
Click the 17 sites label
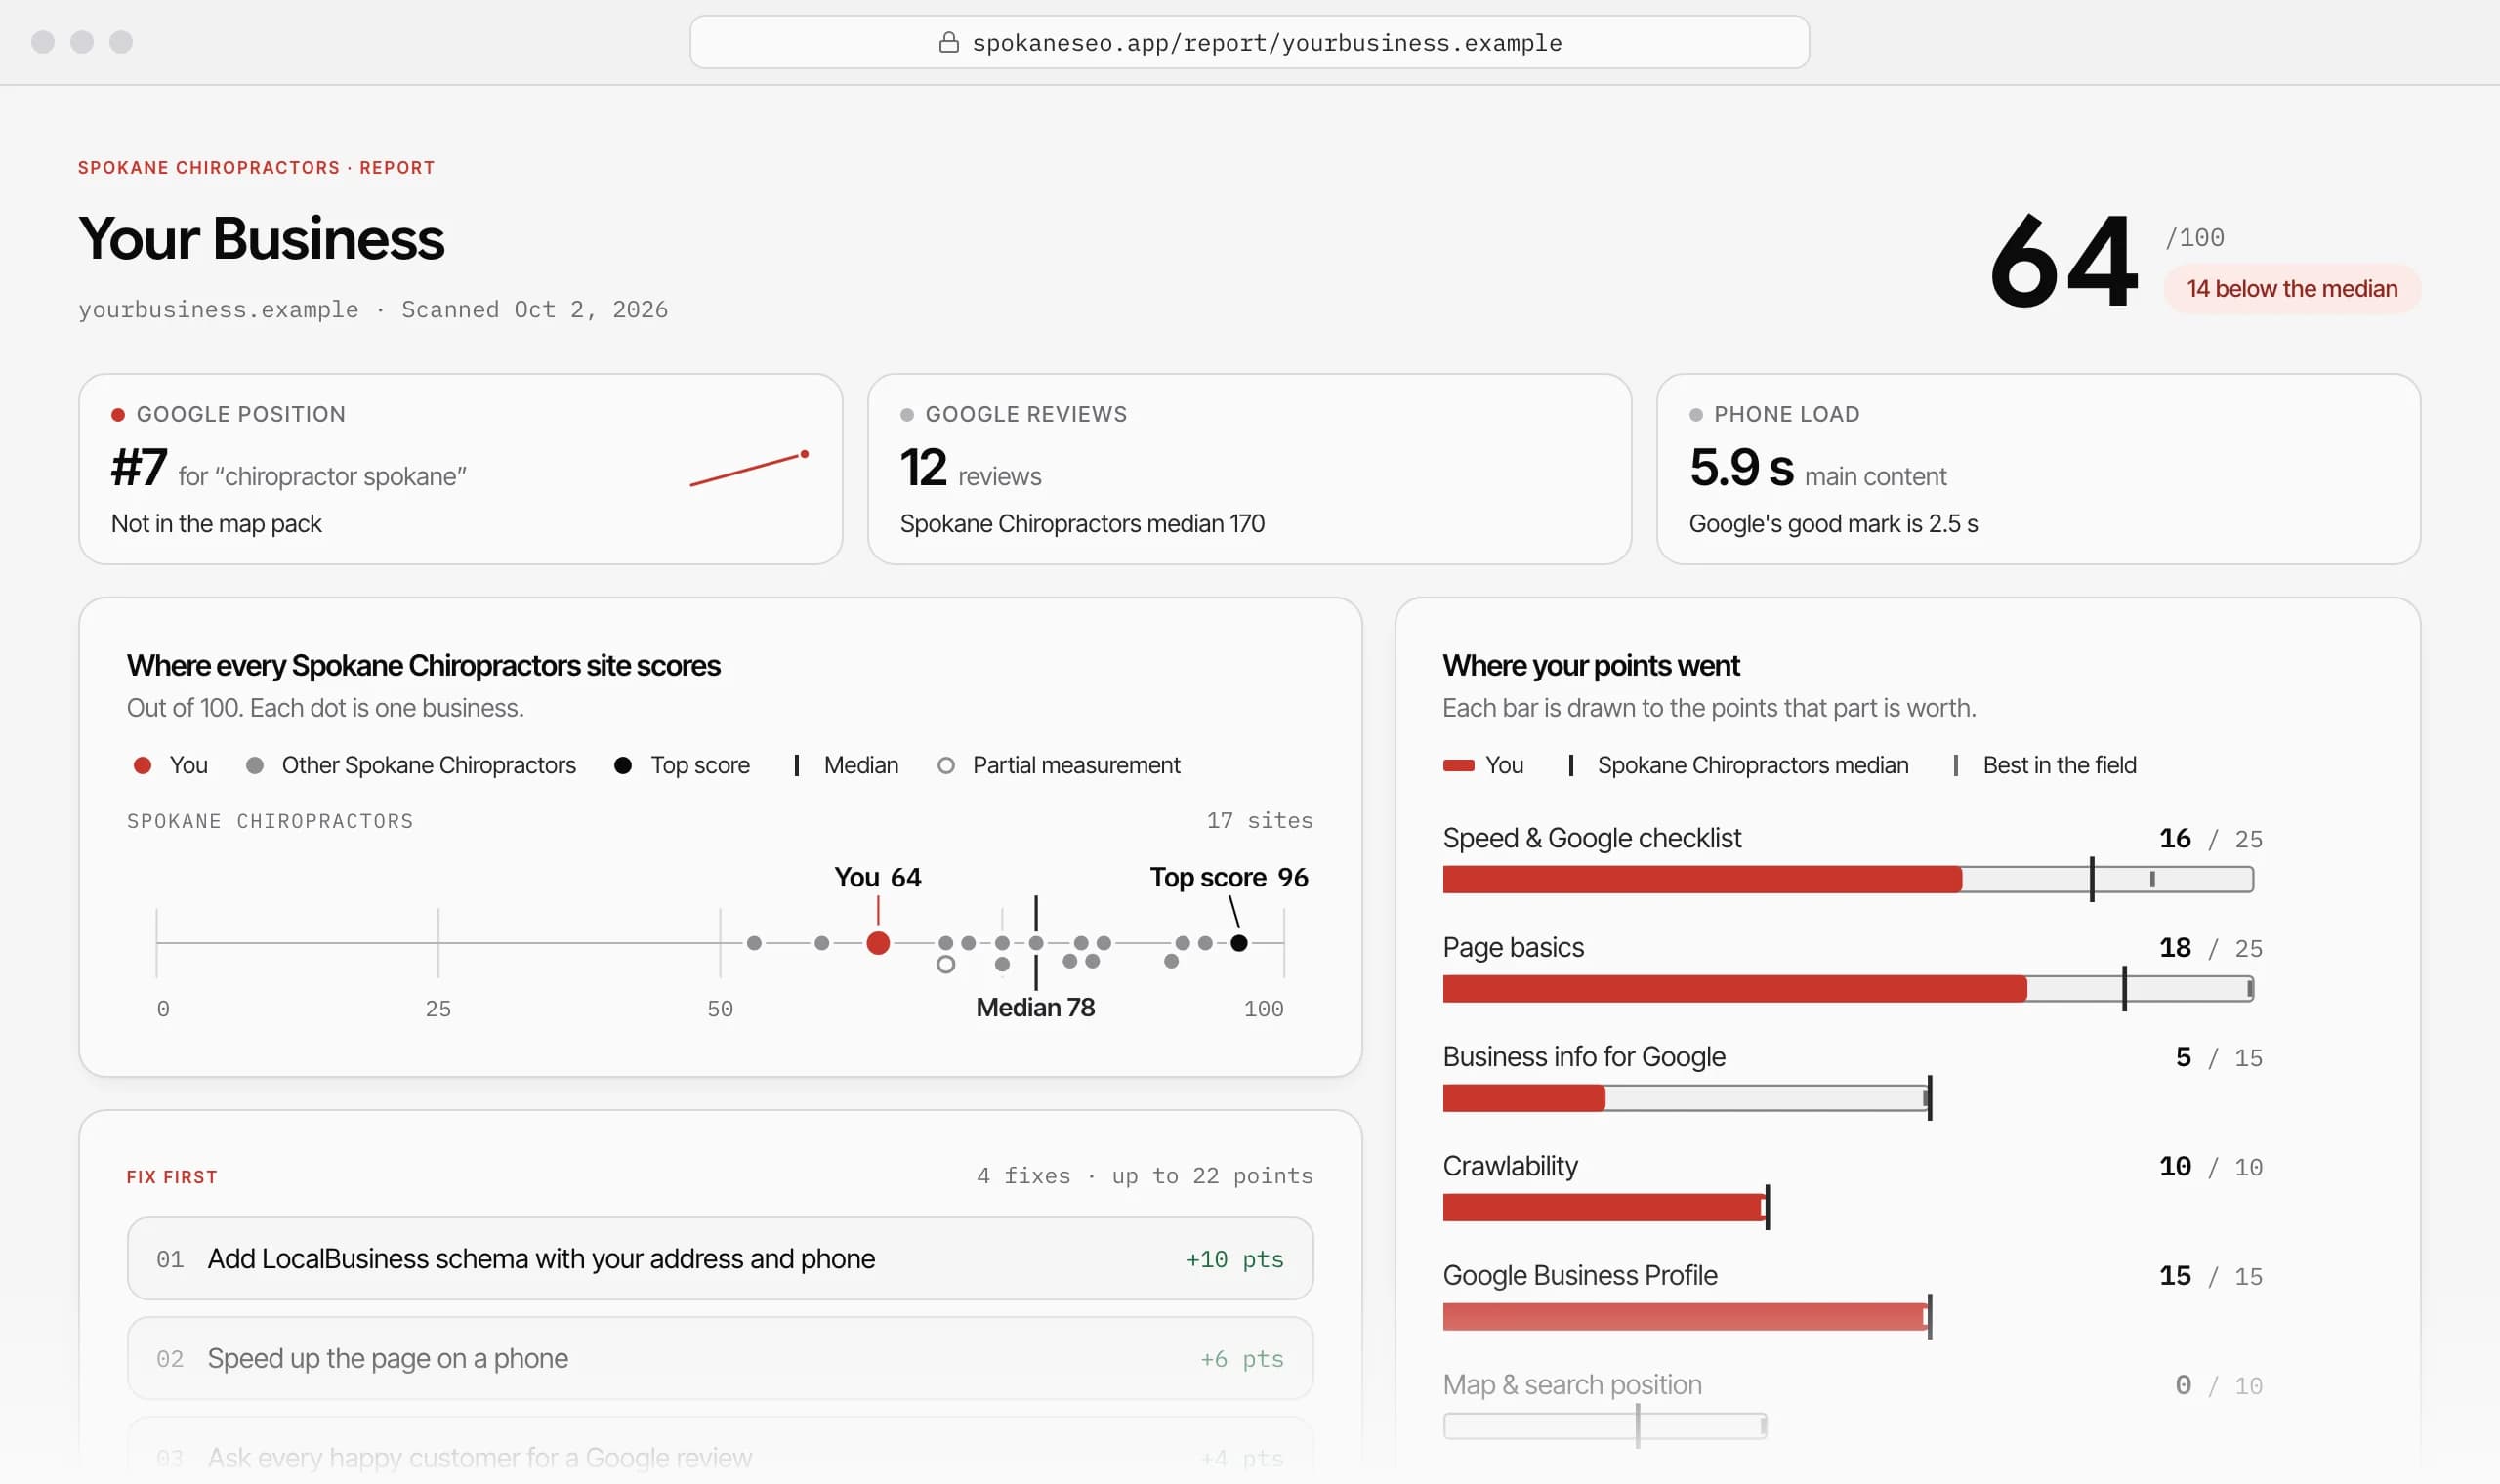[1259, 821]
